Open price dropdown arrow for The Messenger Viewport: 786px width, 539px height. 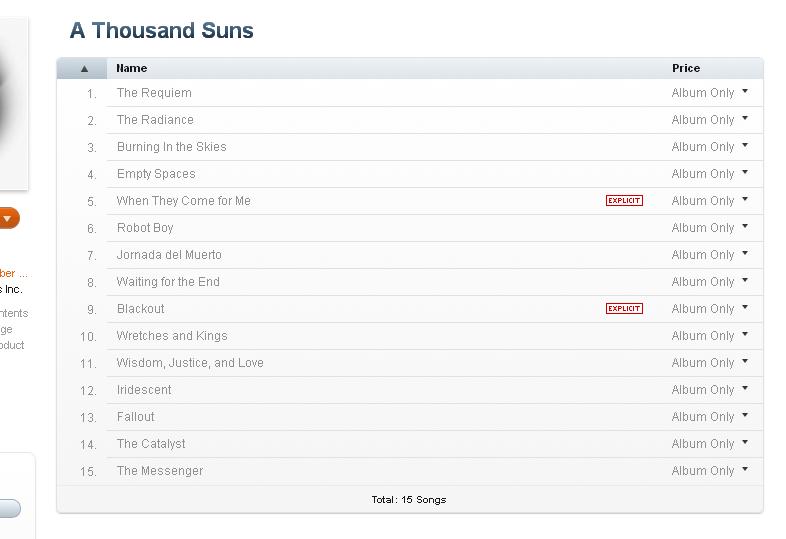point(745,469)
